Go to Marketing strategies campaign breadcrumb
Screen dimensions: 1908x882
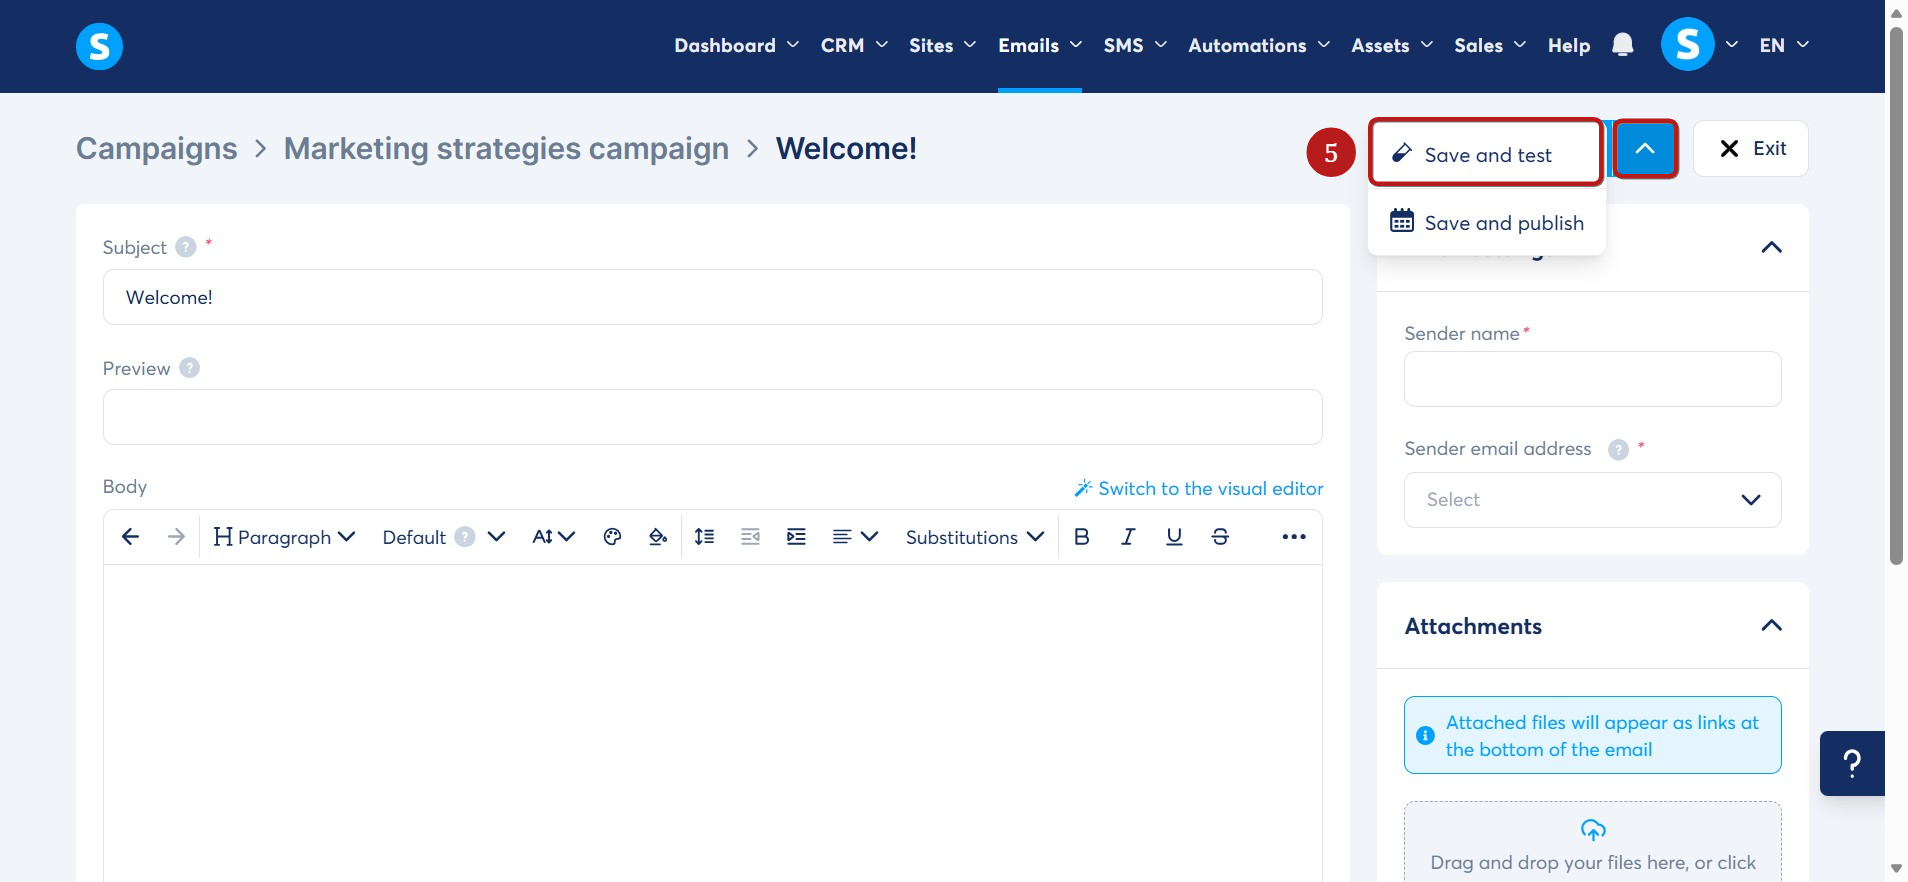(x=506, y=149)
